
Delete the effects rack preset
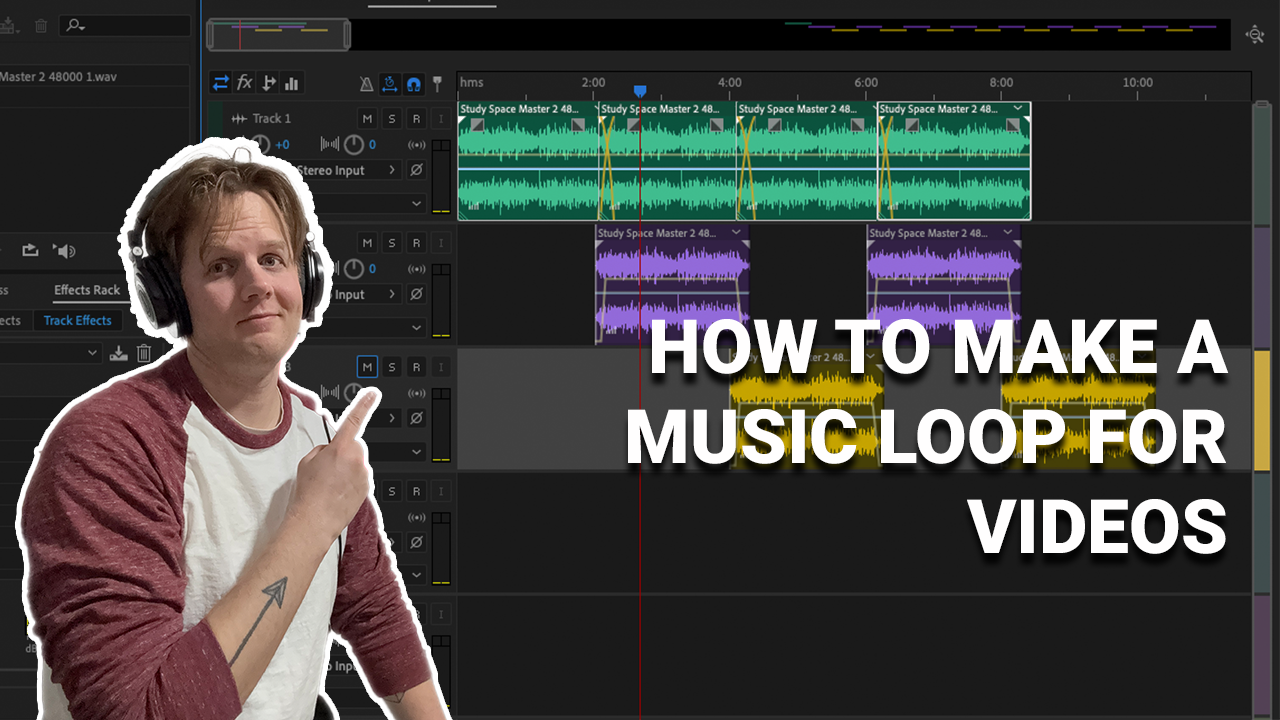click(144, 352)
